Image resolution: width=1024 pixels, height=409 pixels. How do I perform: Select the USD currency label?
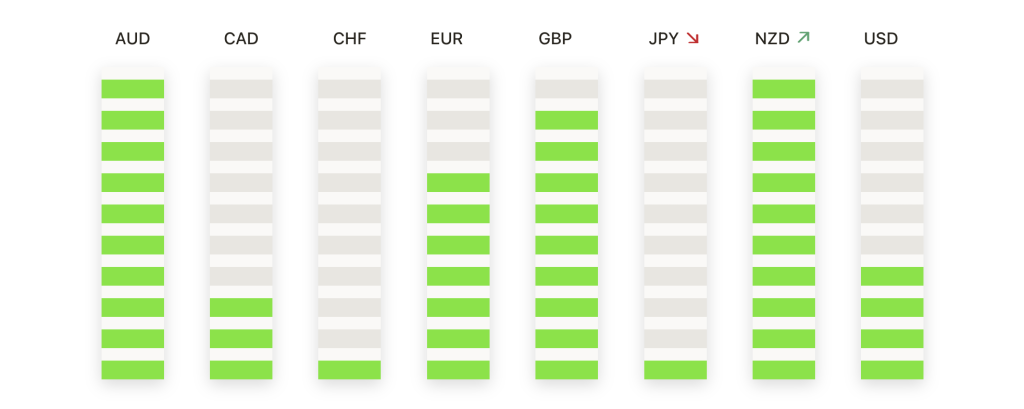pyautogui.click(x=881, y=39)
